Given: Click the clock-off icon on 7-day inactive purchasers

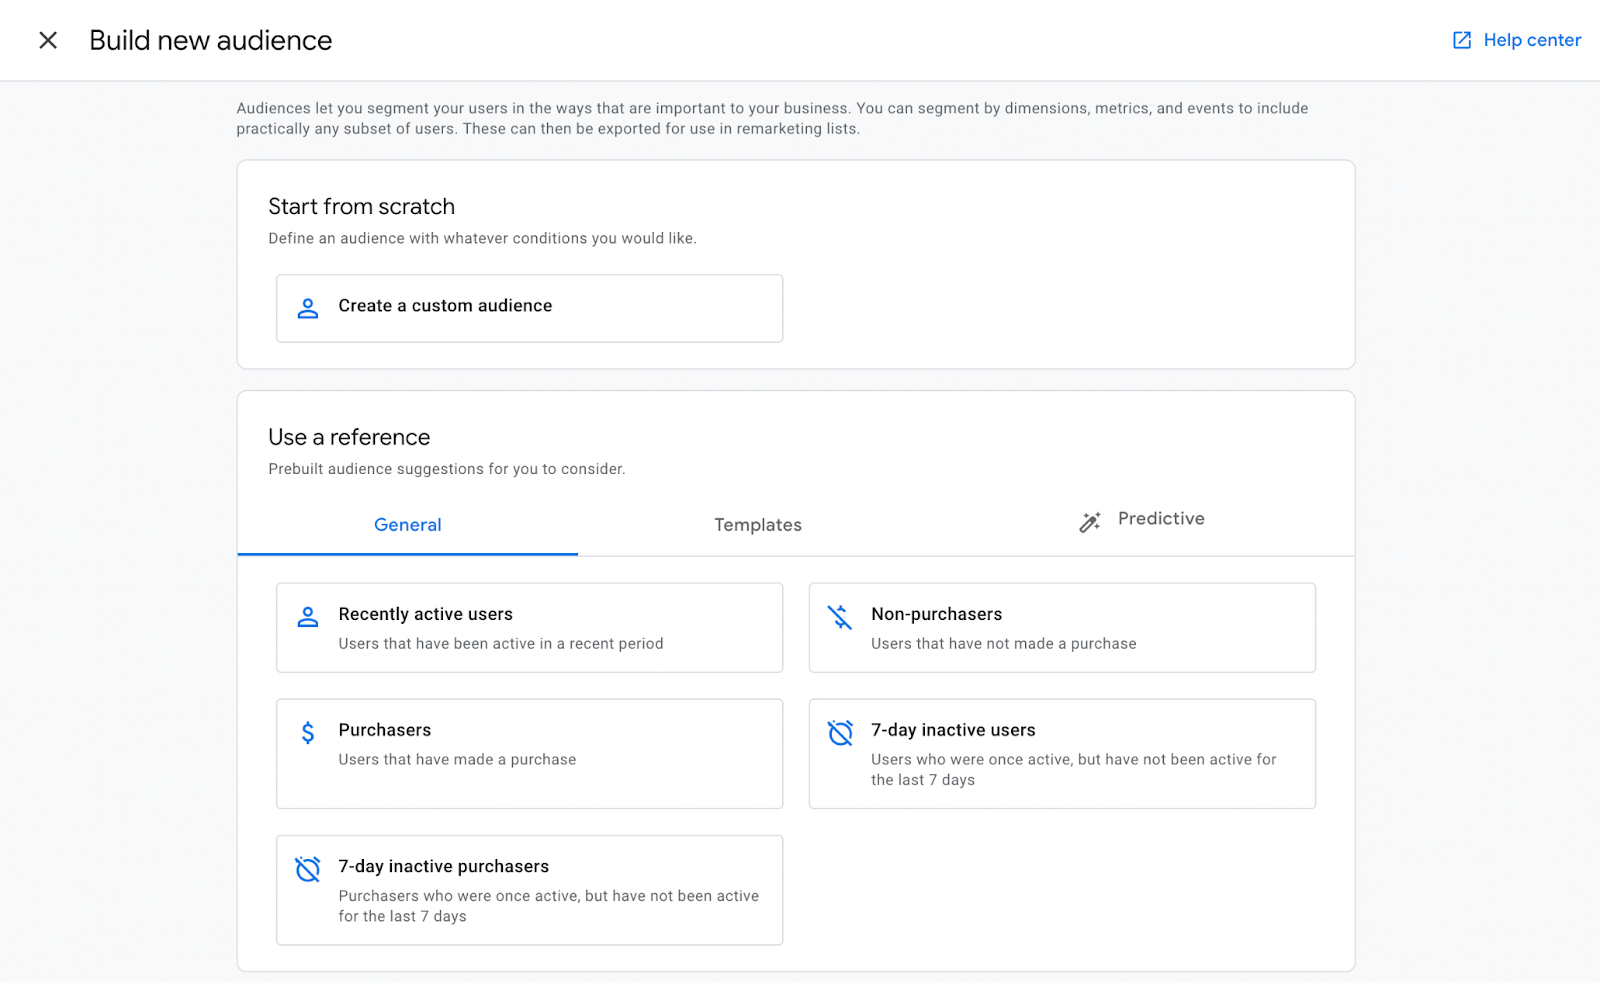Looking at the screenshot, I should click(x=307, y=868).
